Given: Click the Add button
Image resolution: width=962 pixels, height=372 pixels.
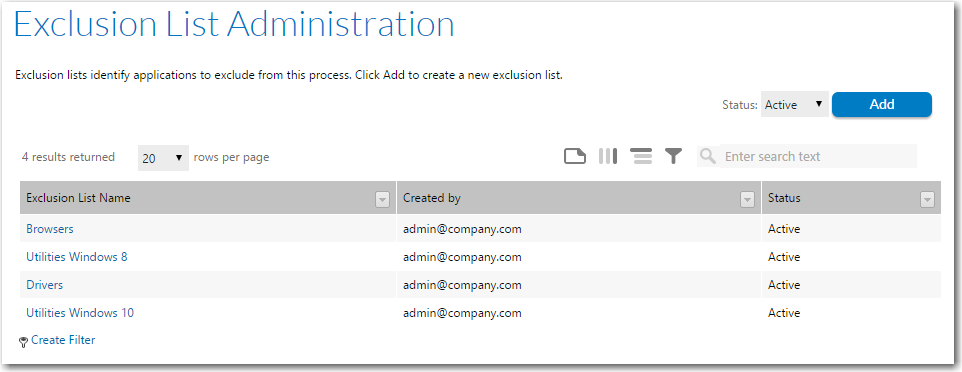Looking at the screenshot, I should [882, 104].
